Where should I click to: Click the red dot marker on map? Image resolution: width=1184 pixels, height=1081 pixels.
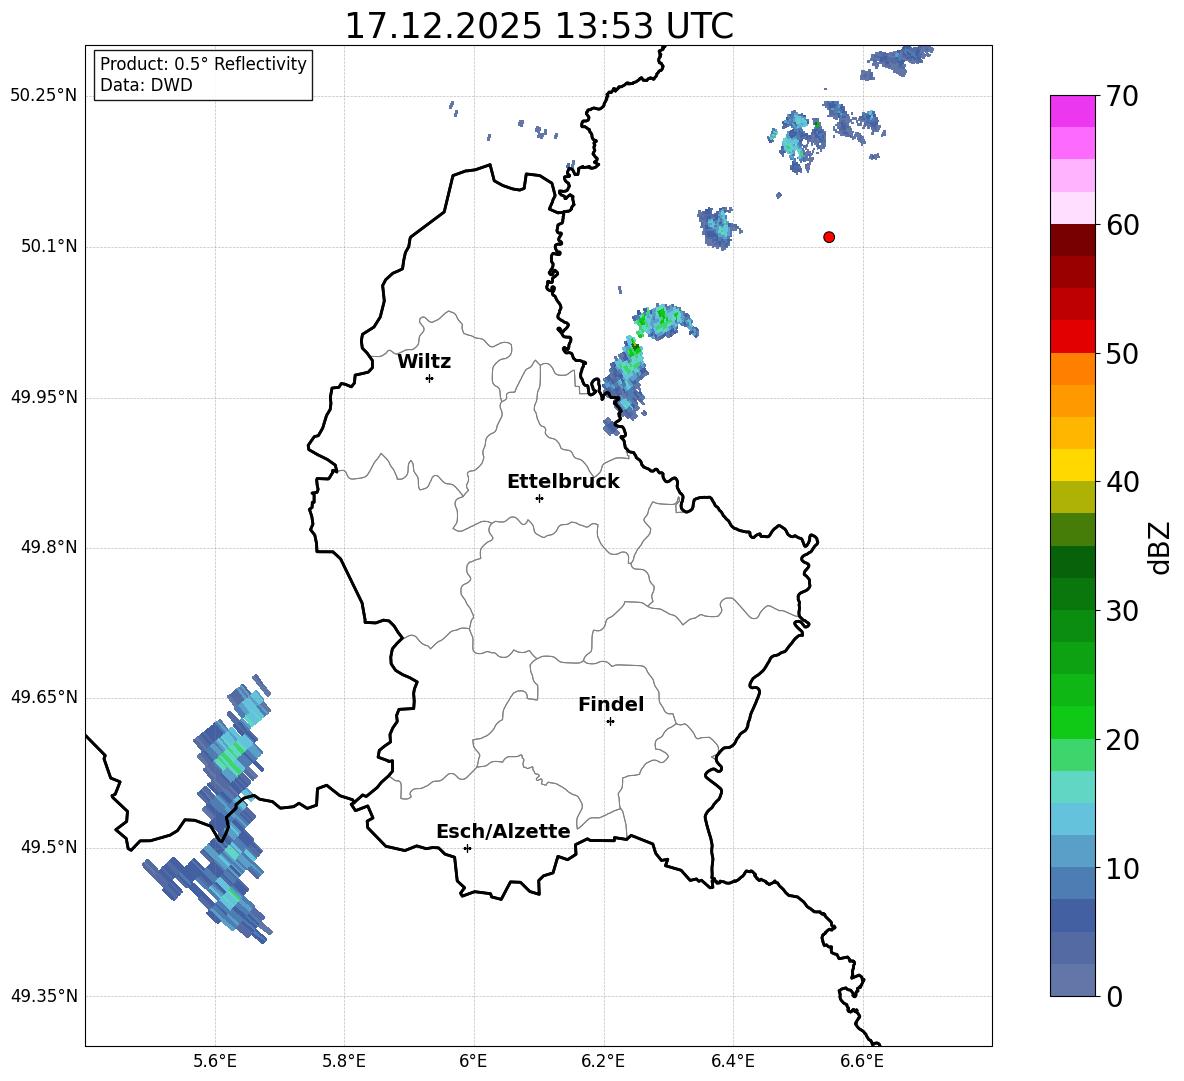click(x=829, y=237)
